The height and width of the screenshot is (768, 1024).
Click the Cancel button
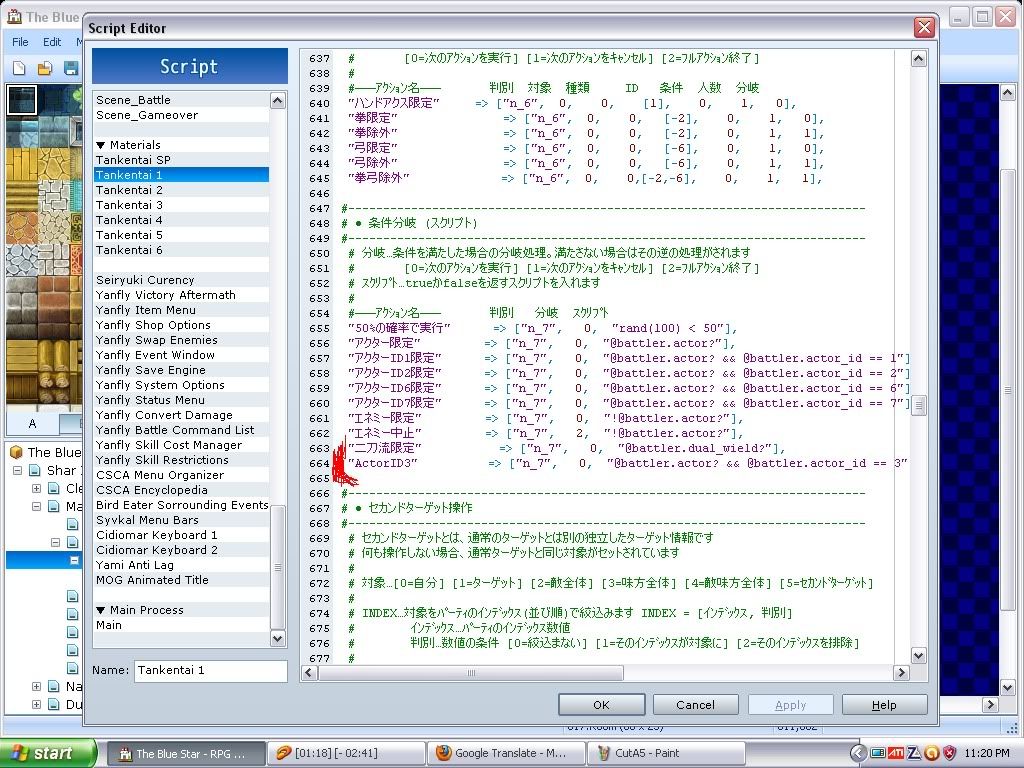click(x=695, y=704)
